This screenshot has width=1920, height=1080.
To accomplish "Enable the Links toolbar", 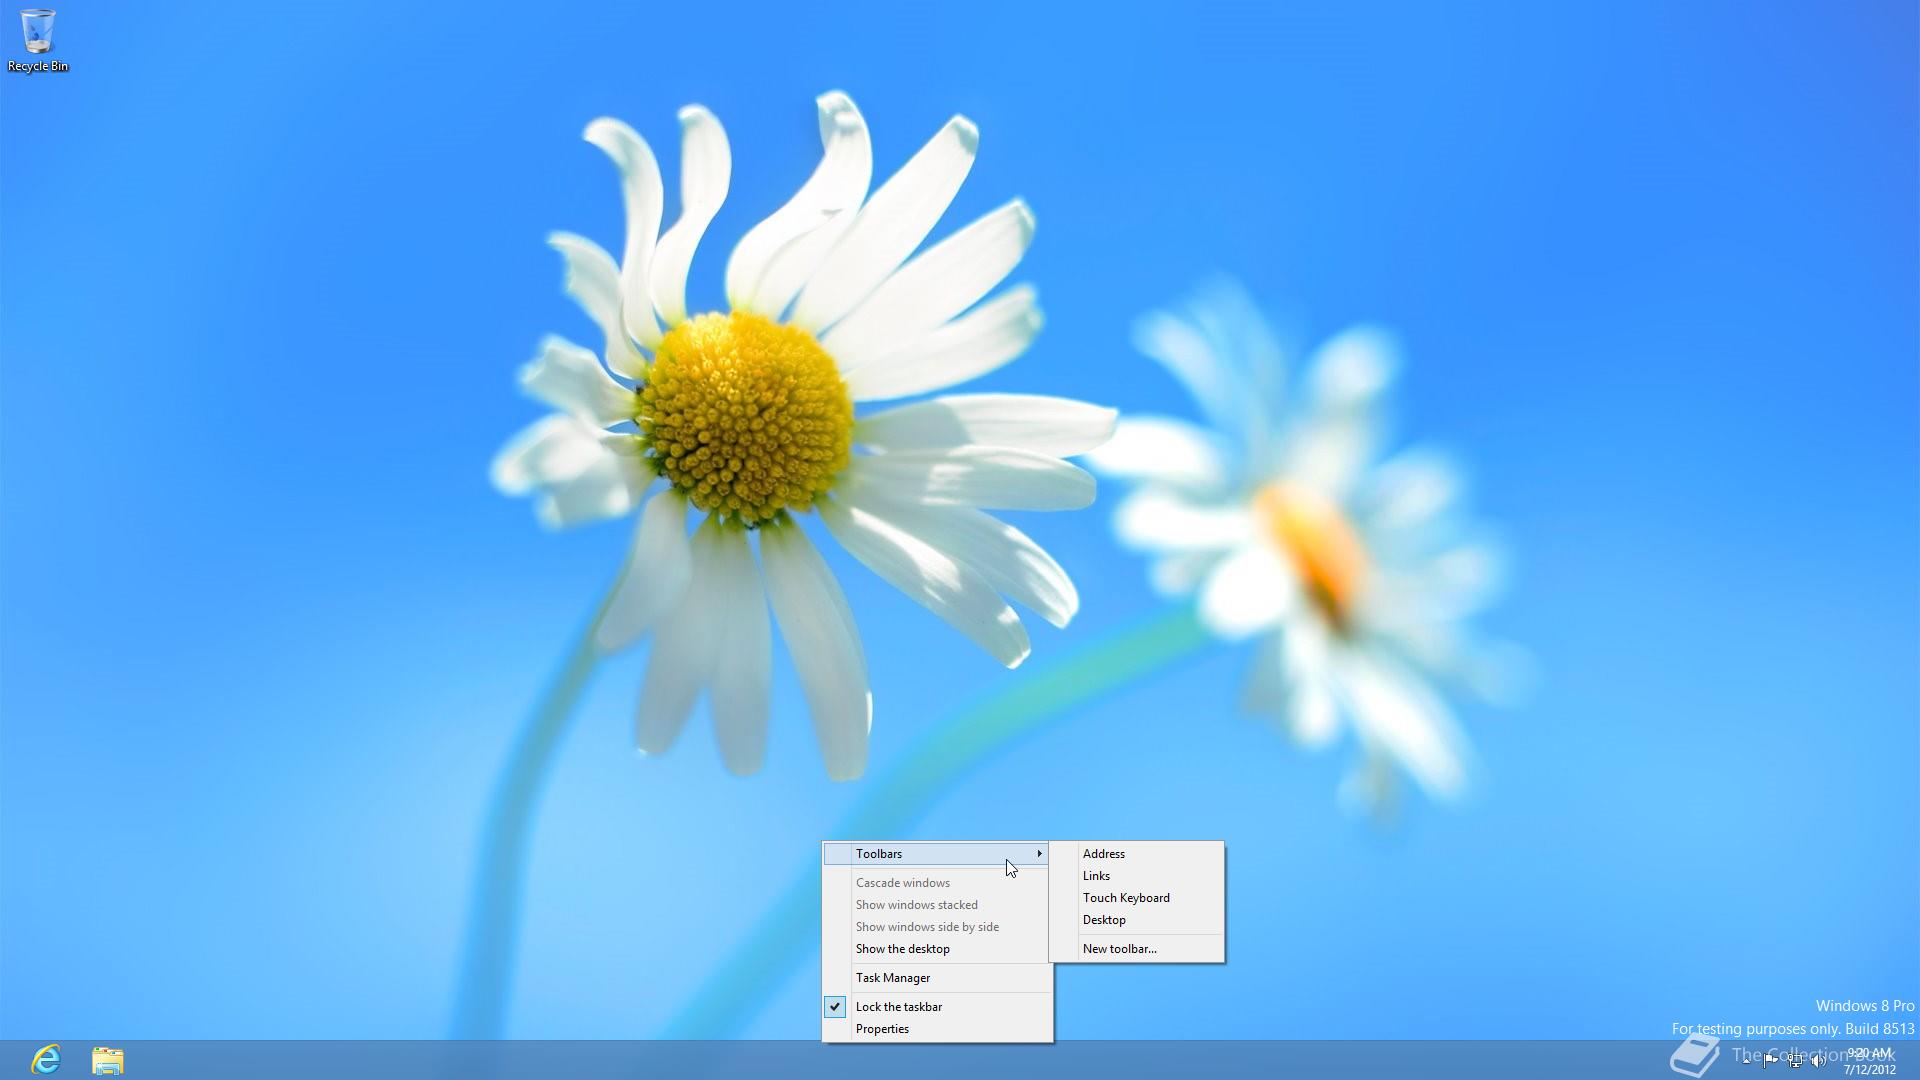I will (x=1137, y=876).
